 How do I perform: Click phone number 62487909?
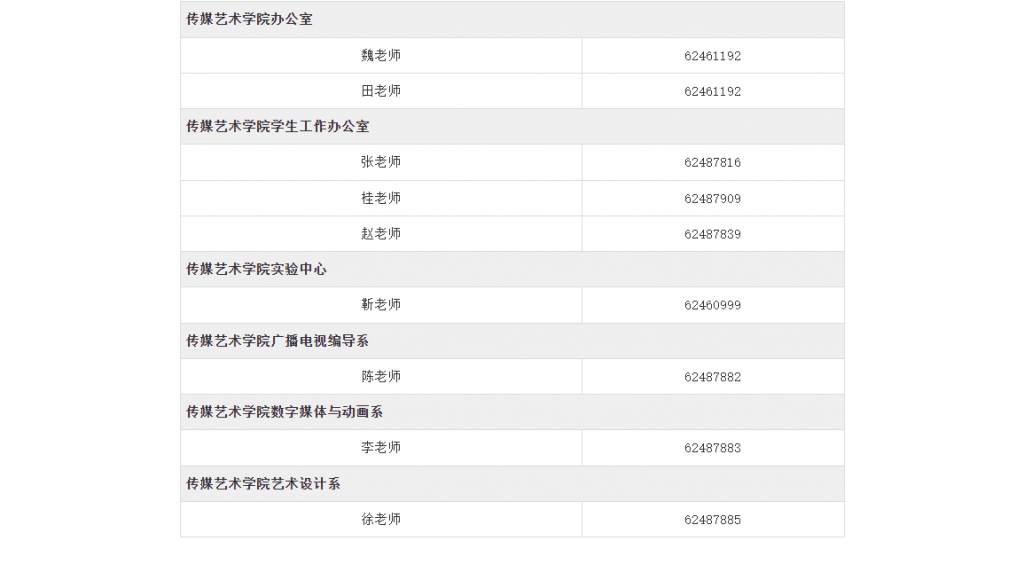pyautogui.click(x=712, y=199)
